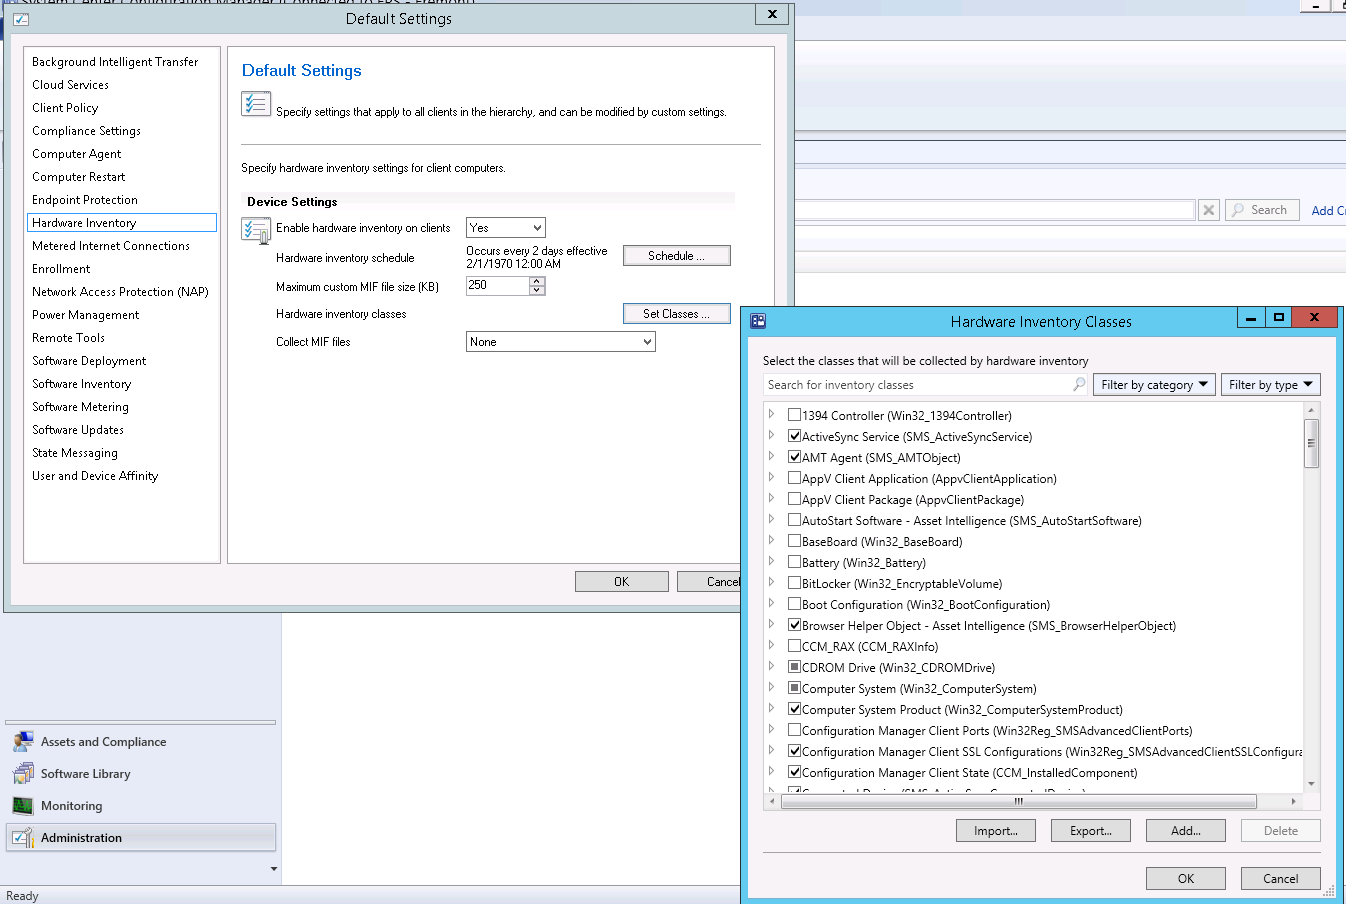Expand Browser Helper Object class node

772,625
